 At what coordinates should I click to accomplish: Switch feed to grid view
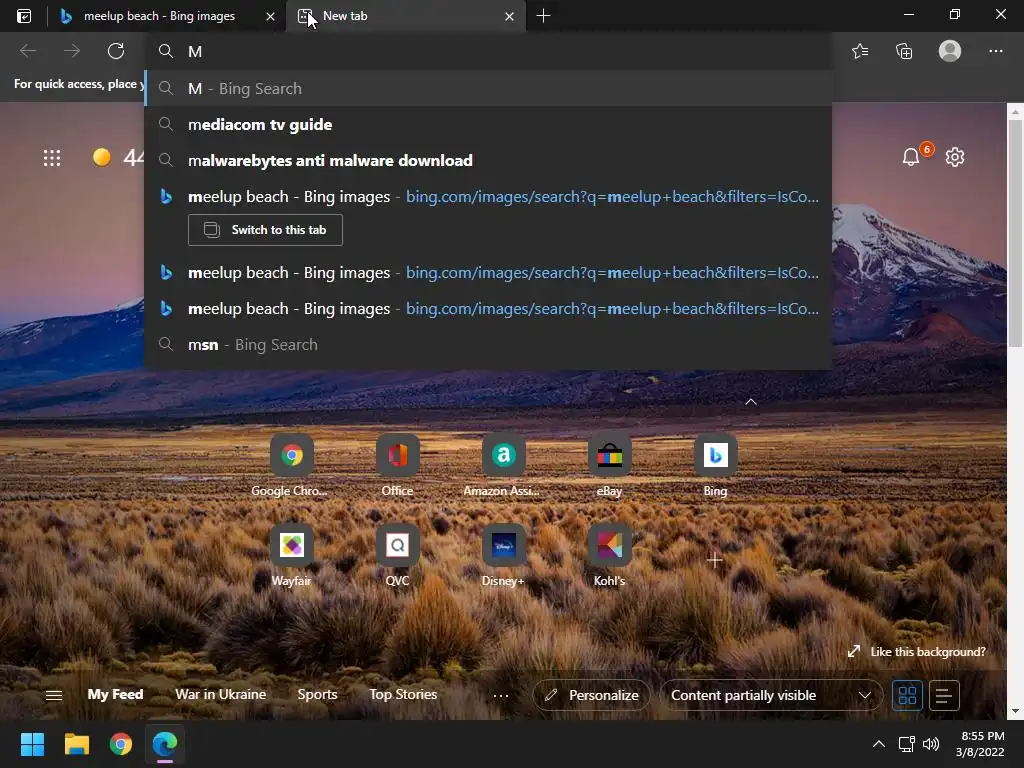(907, 696)
